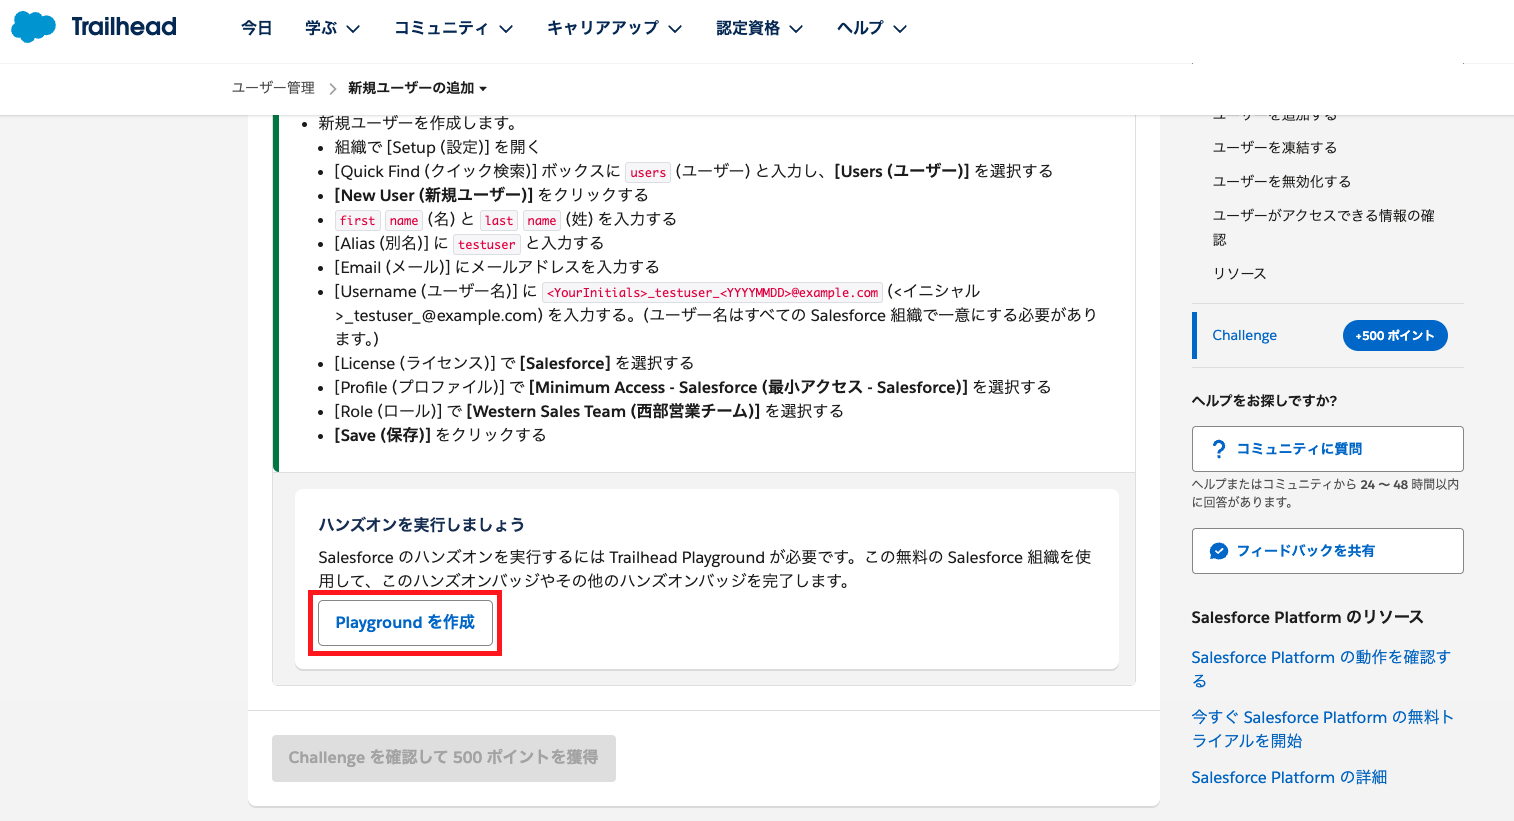Click the Minimum Access - Salesforce profile step
The width and height of the screenshot is (1514, 821).
pos(692,387)
